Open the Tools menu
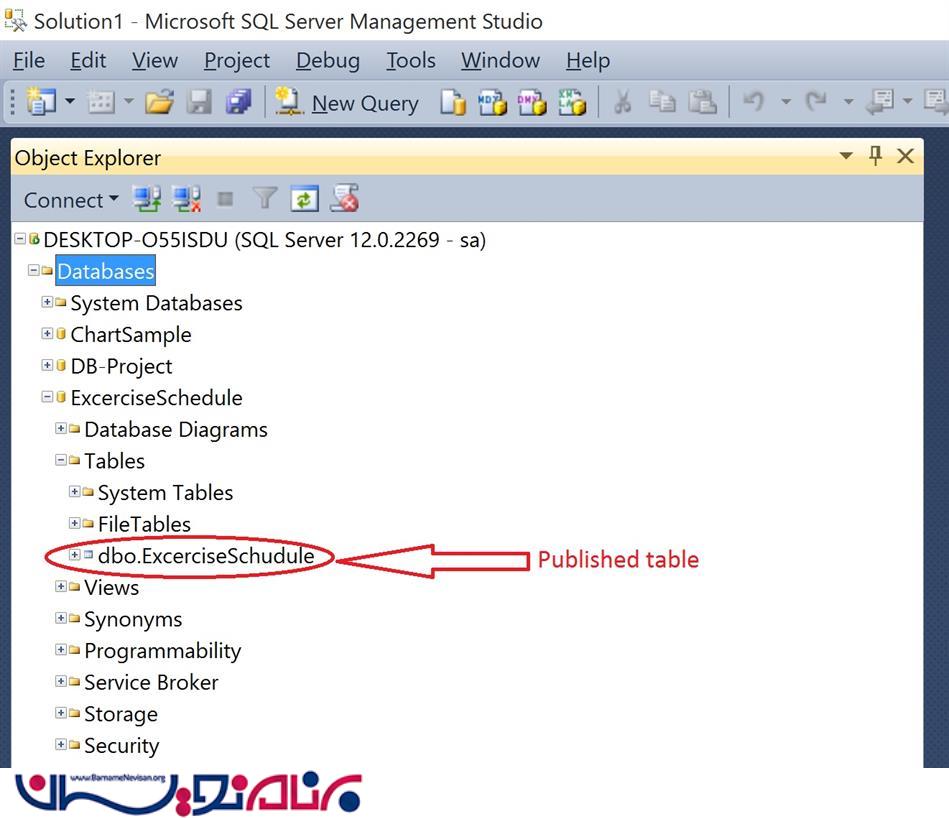 coord(411,61)
